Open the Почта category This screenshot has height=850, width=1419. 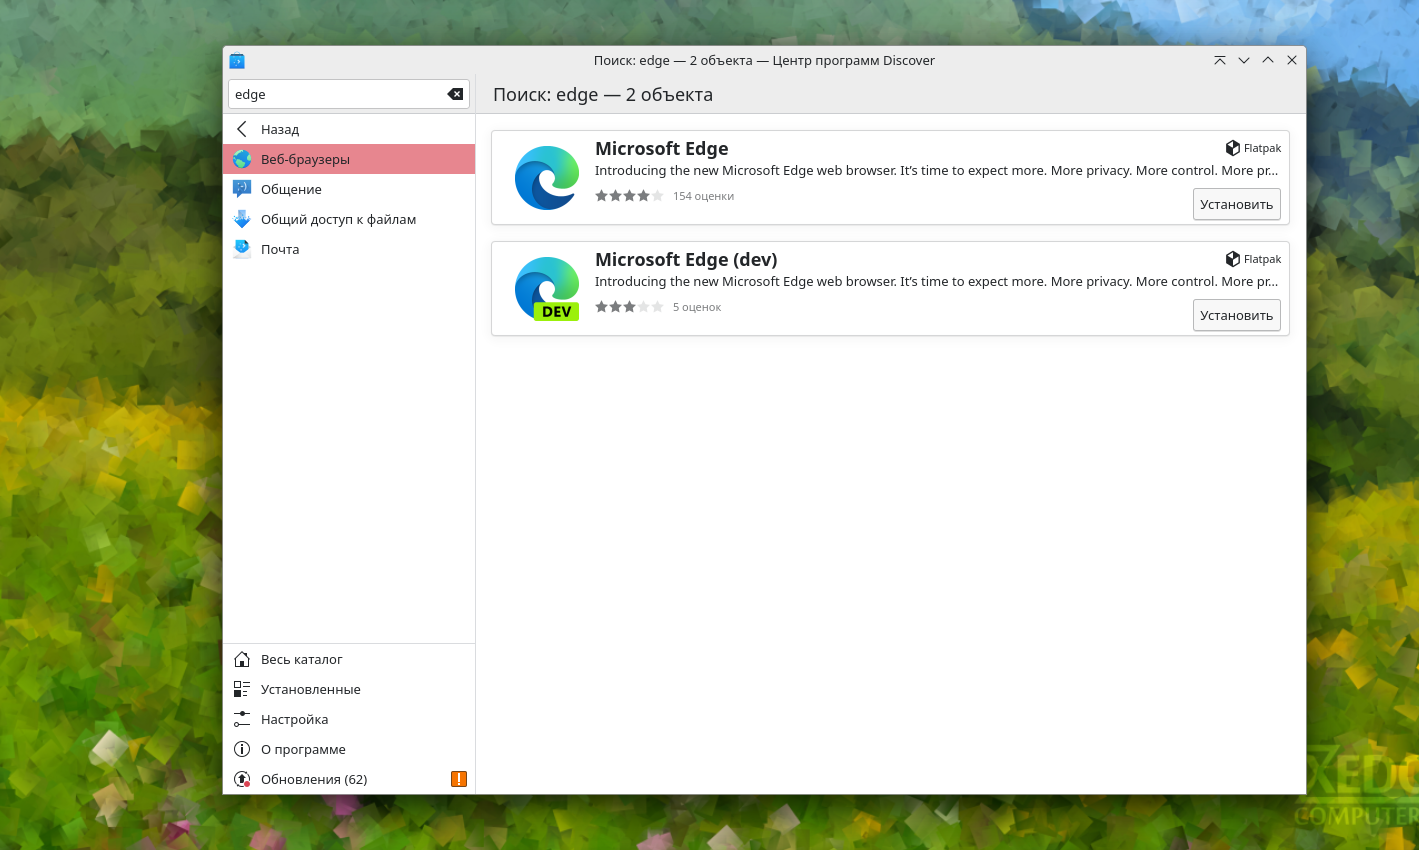(x=349, y=249)
